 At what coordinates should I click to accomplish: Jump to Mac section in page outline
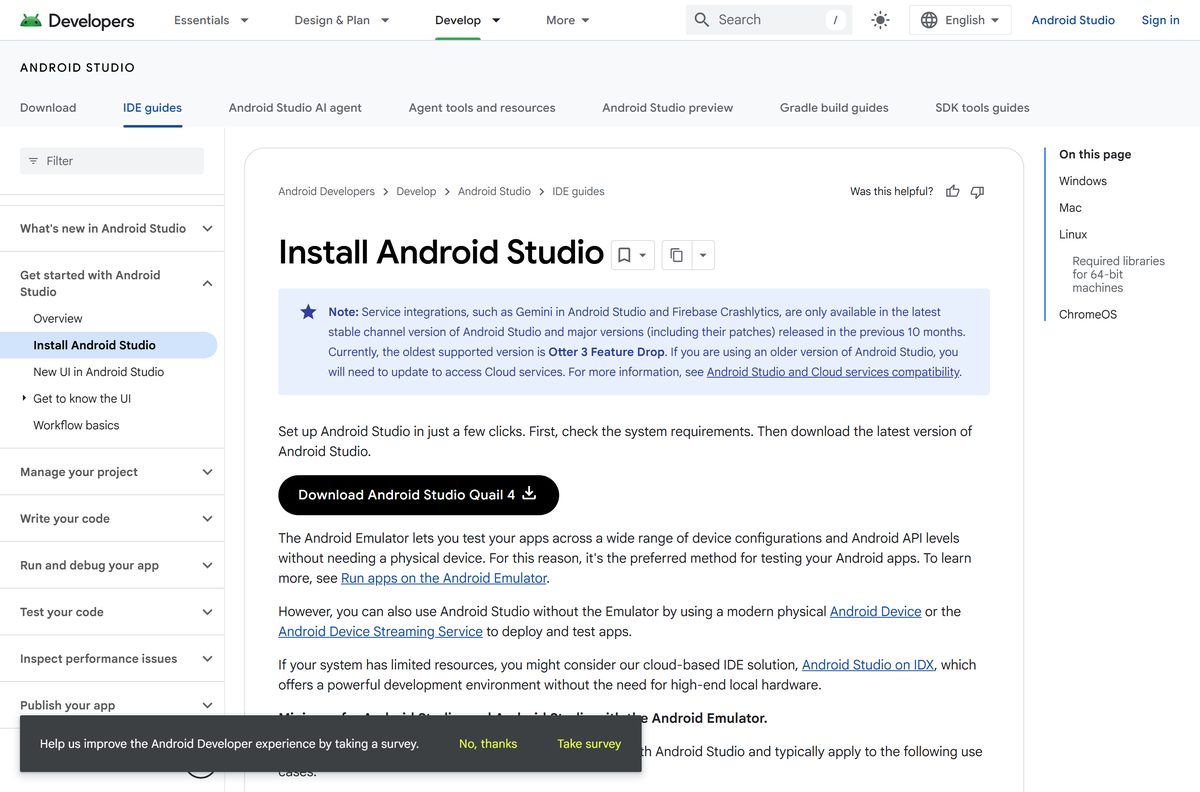pos(1070,208)
